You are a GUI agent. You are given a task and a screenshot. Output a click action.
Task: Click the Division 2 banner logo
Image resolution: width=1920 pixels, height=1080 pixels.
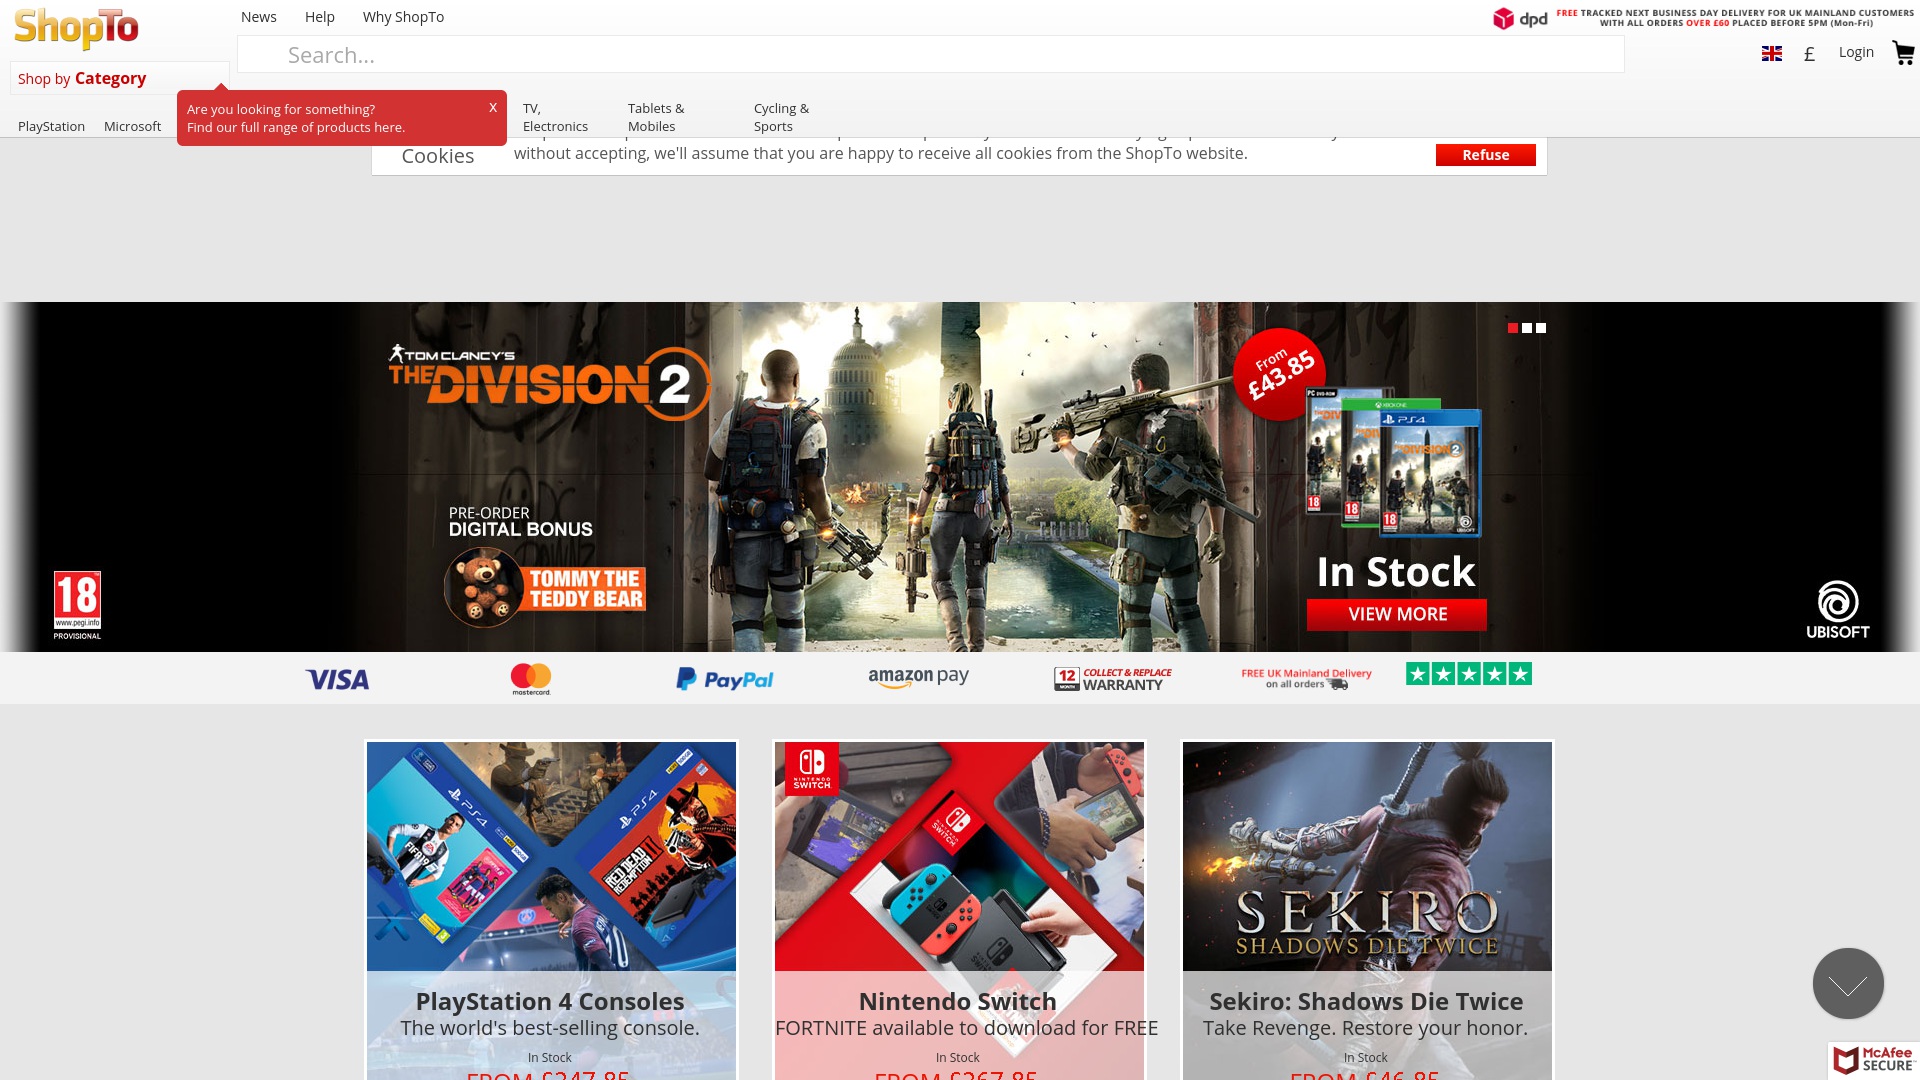pos(549,382)
